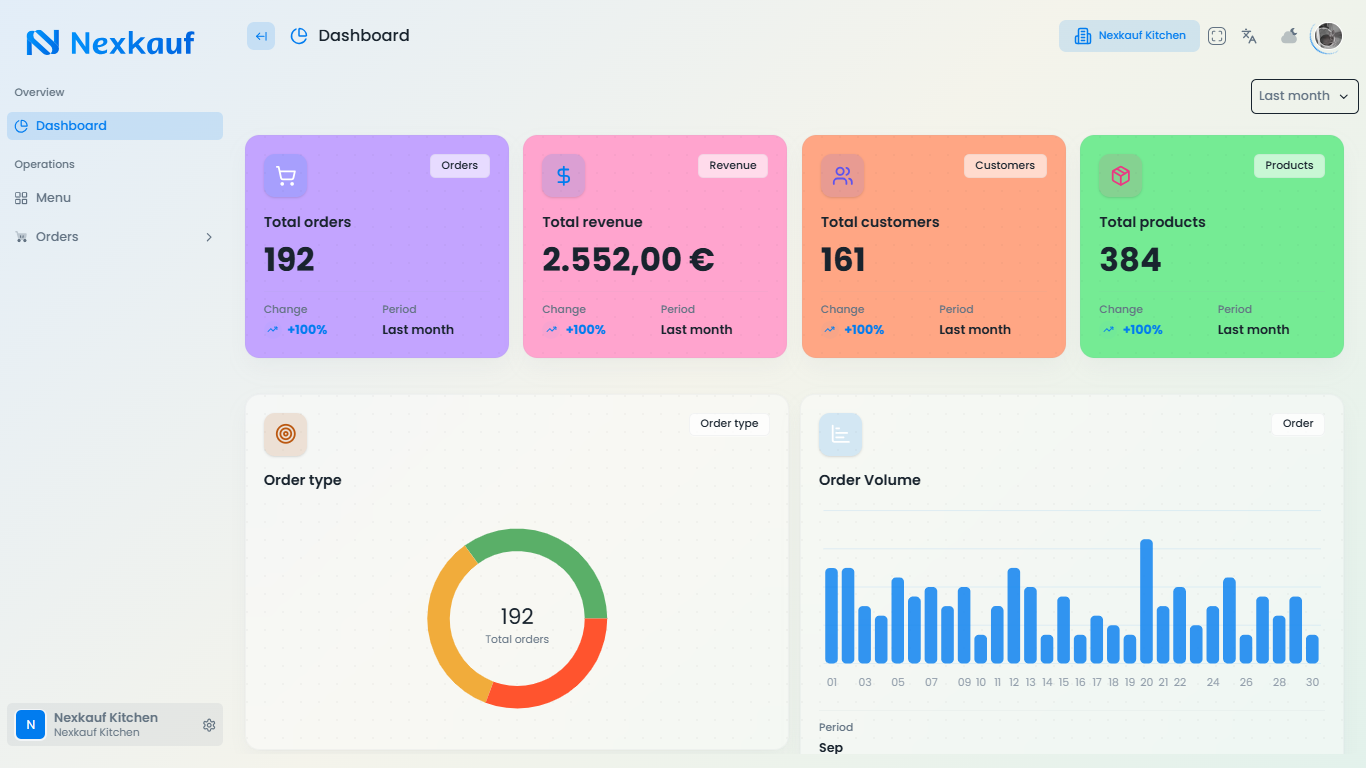The height and width of the screenshot is (768, 1366).
Task: Select the fullscreen icon in the top bar
Action: [x=1216, y=35]
